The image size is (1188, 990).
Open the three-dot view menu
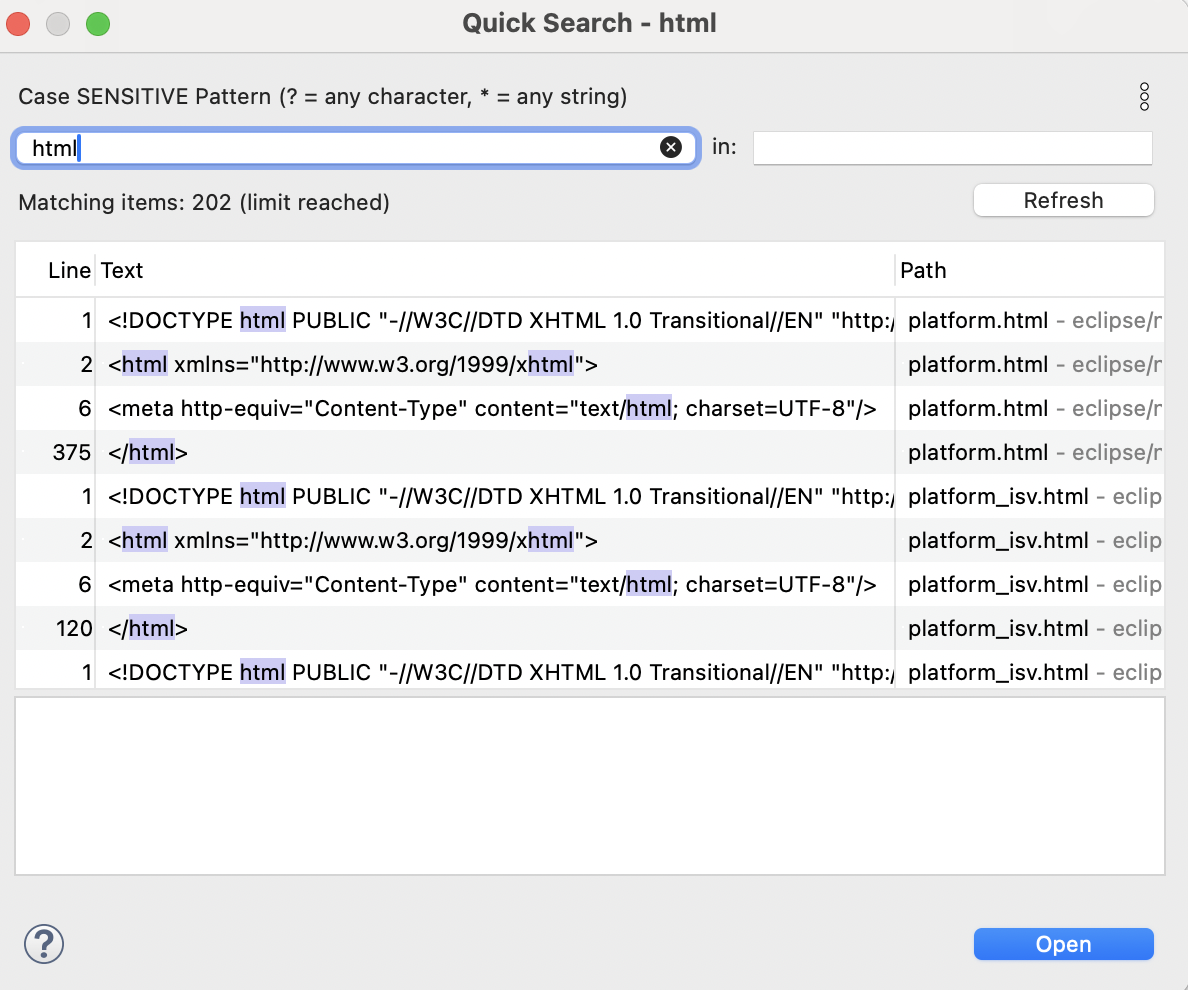click(x=1144, y=97)
